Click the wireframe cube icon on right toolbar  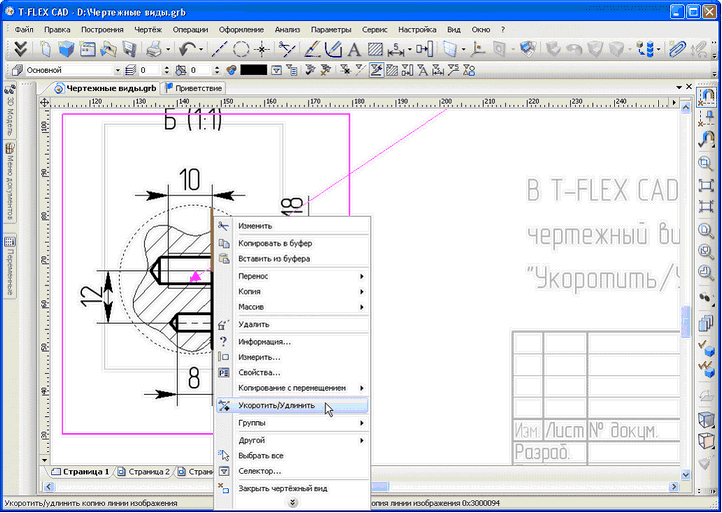click(705, 441)
